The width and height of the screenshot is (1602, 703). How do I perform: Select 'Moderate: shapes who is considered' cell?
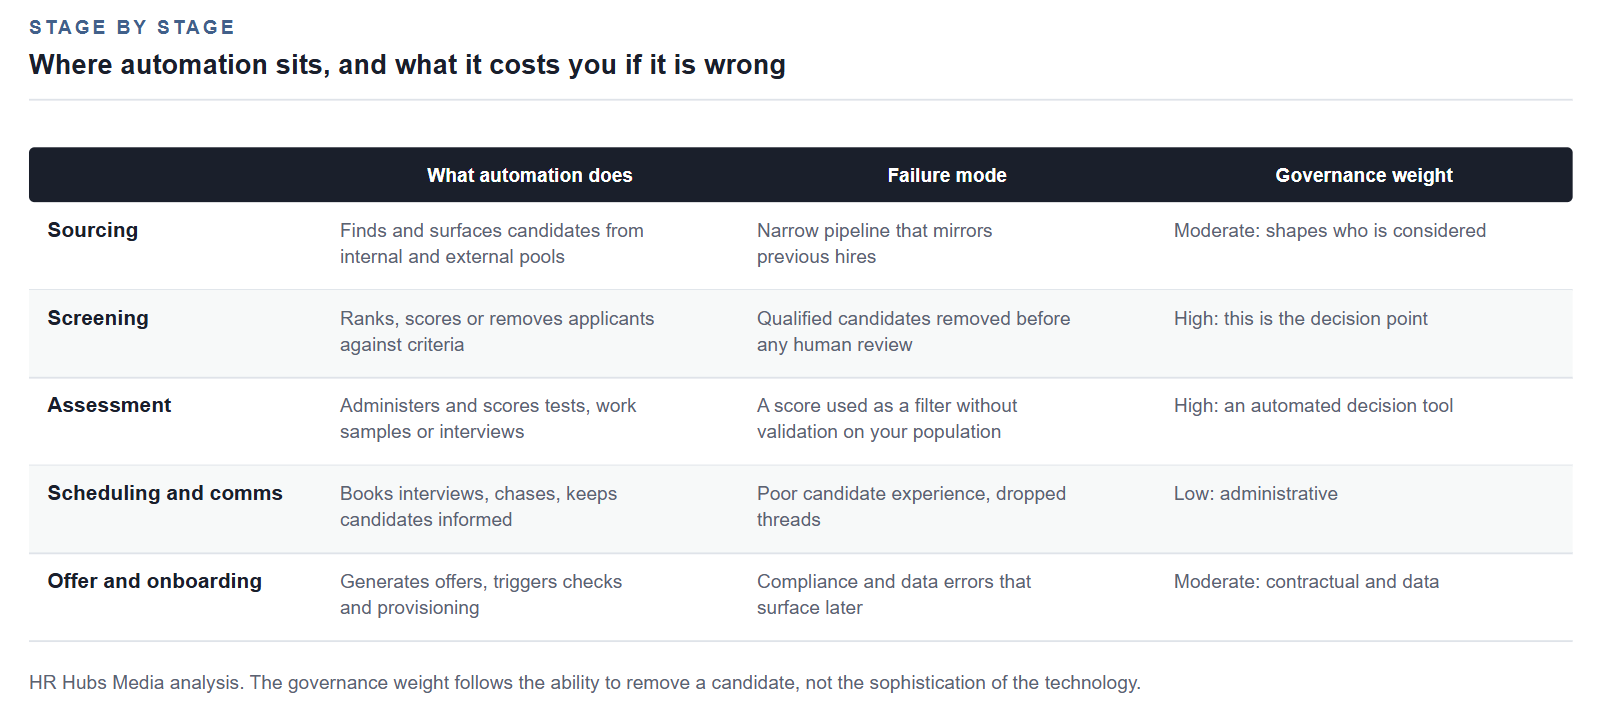point(1330,231)
